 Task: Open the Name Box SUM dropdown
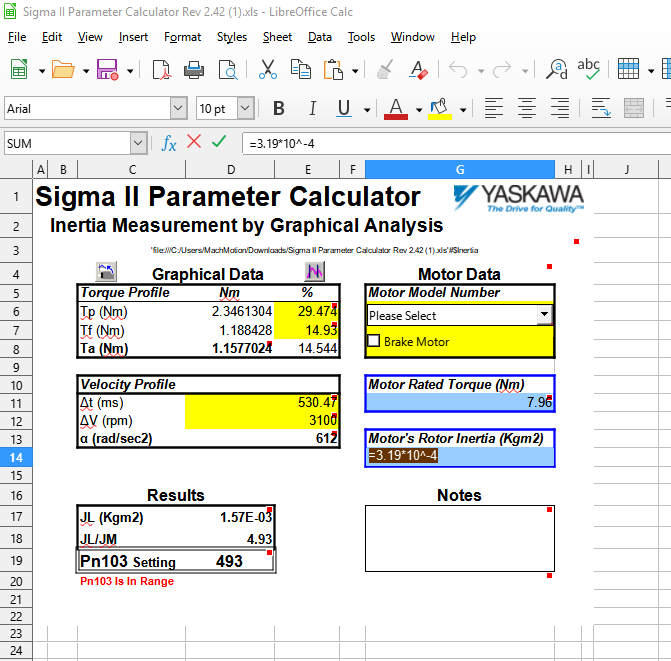coord(138,143)
